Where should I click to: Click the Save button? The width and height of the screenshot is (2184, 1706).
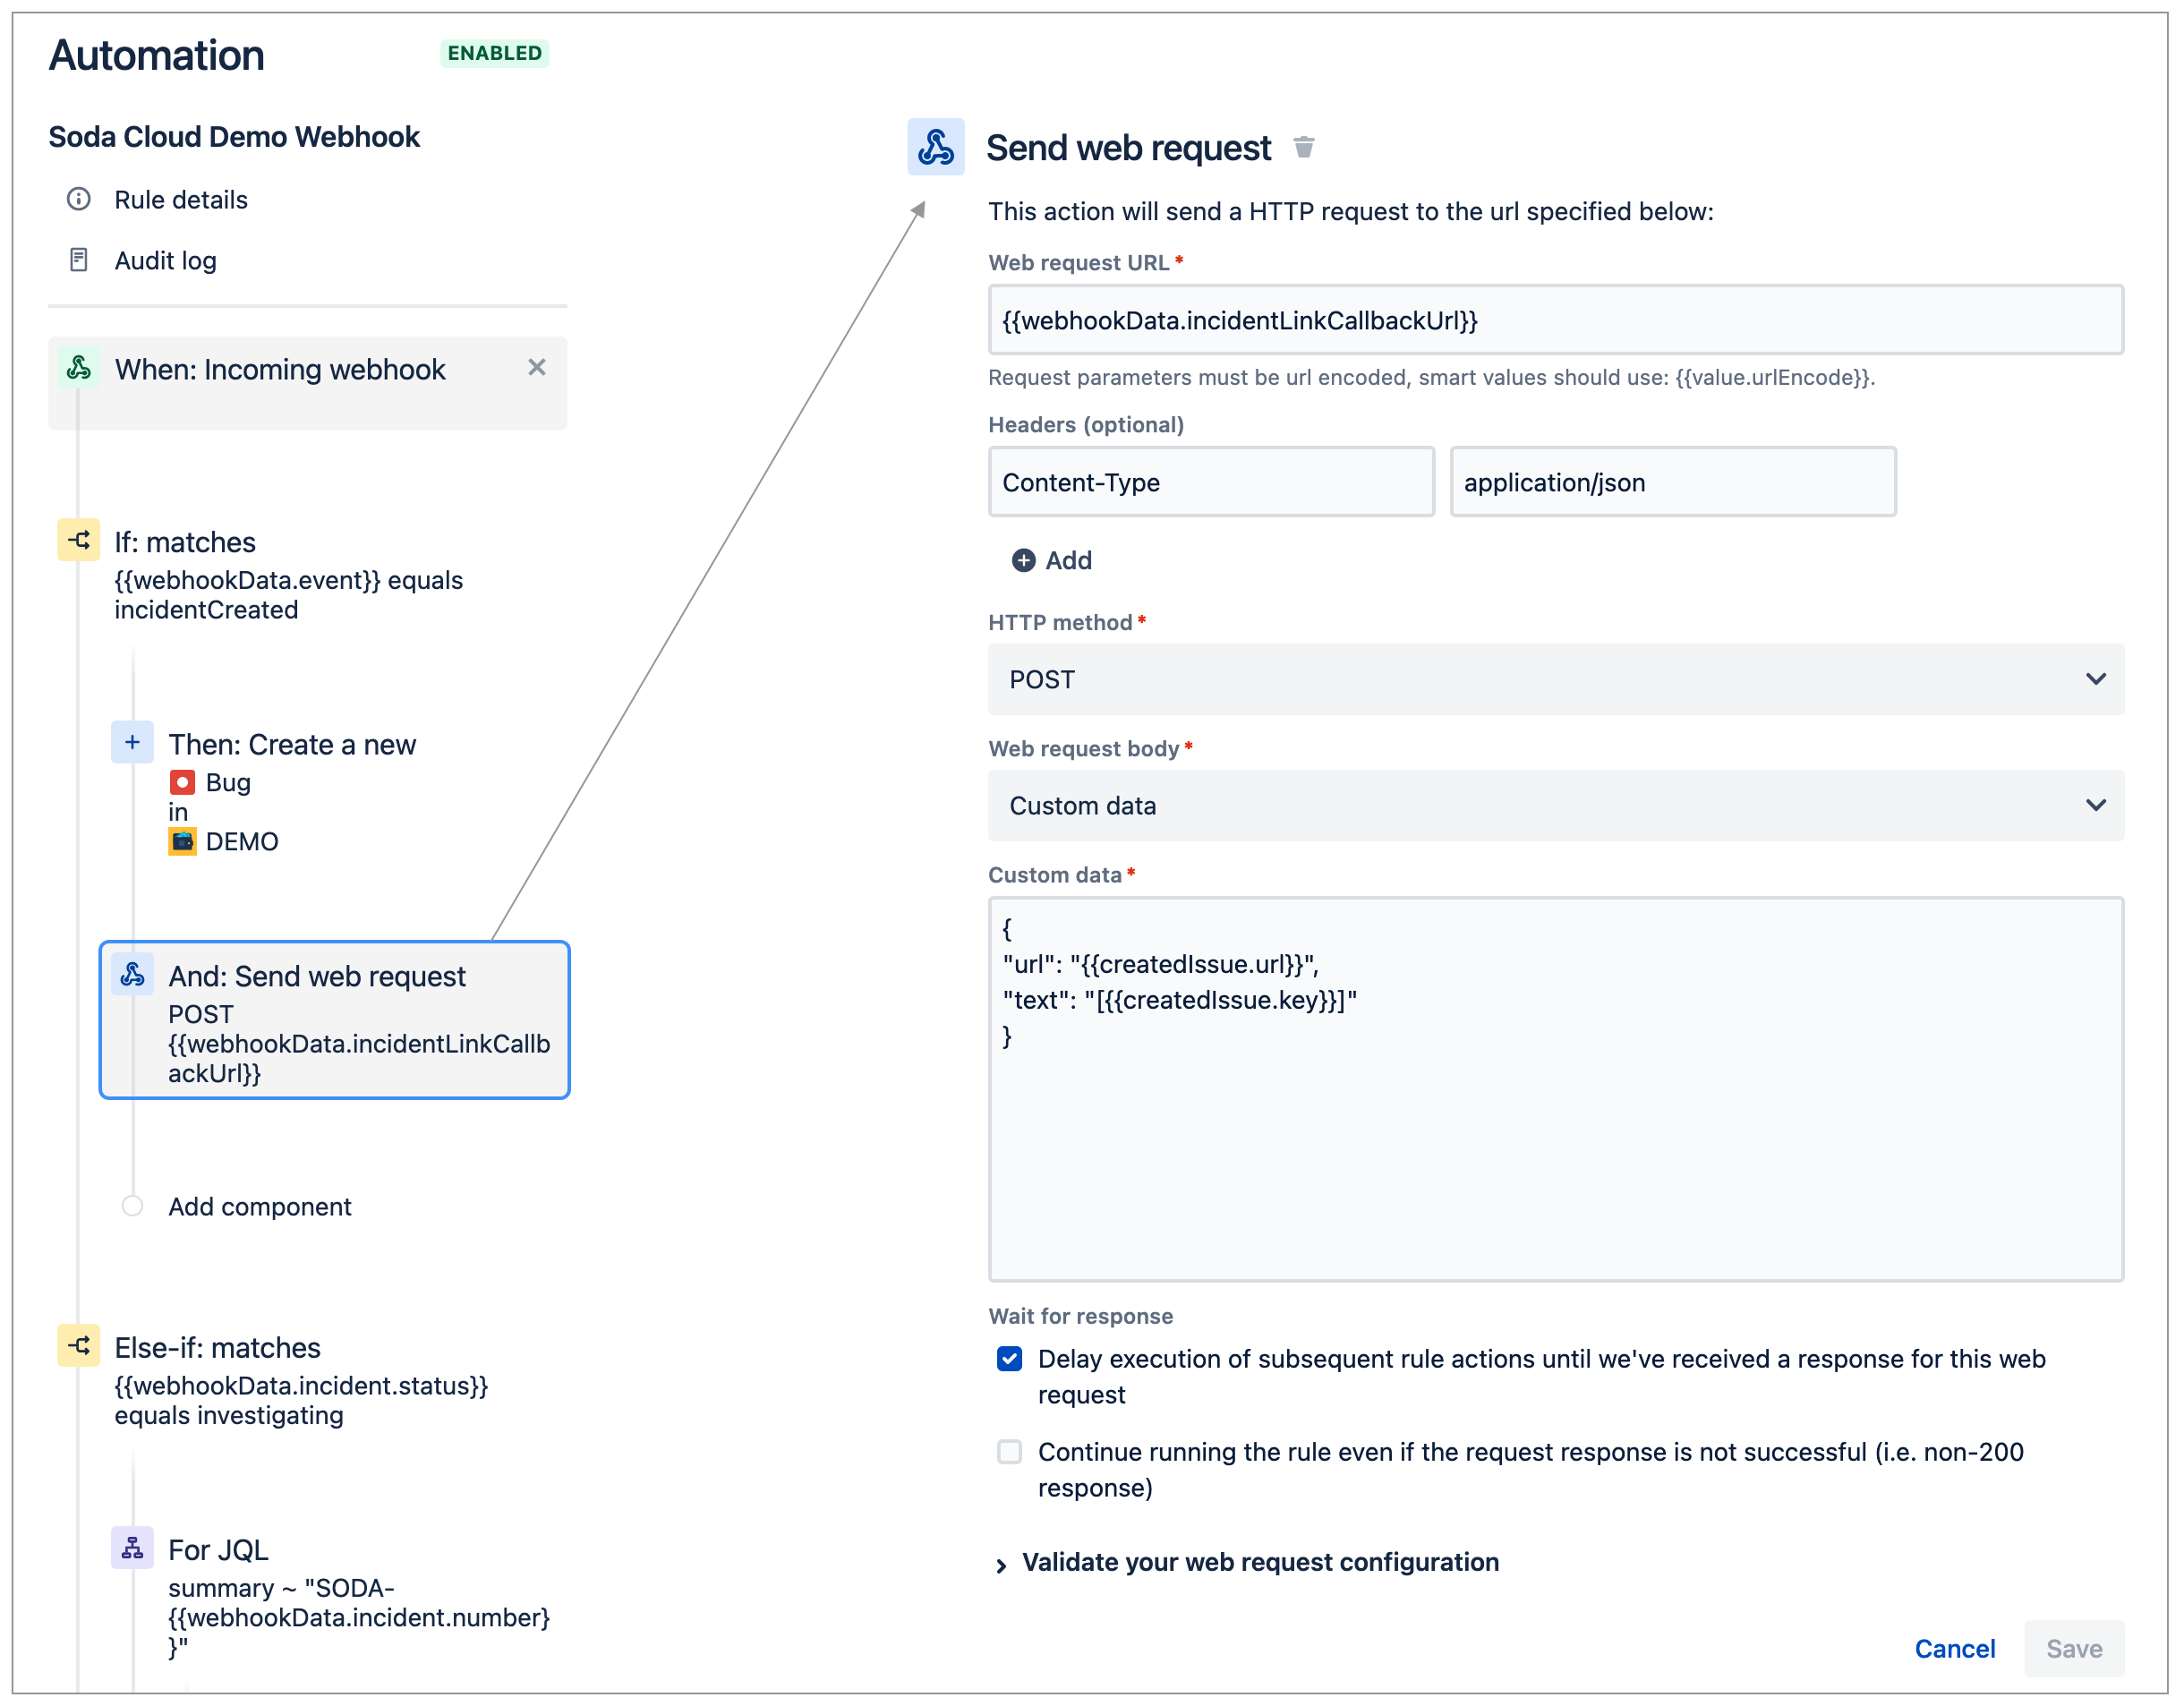pos(2073,1648)
